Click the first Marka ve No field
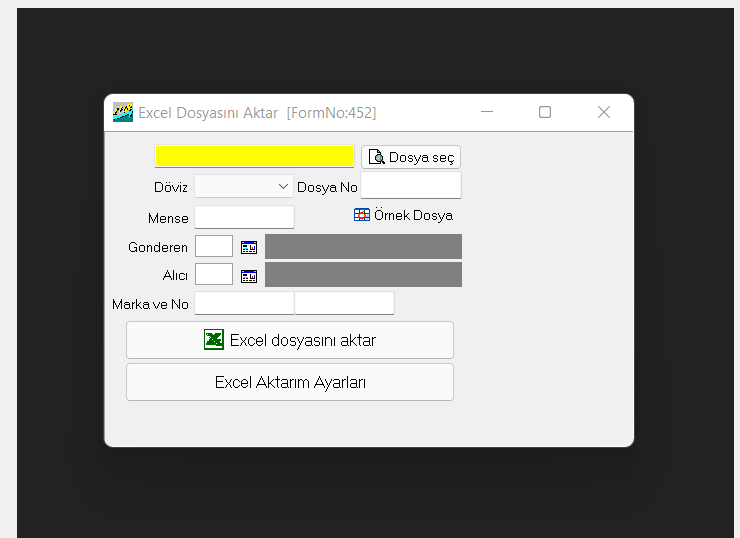Screen dimensions: 740x538 (x=244, y=303)
